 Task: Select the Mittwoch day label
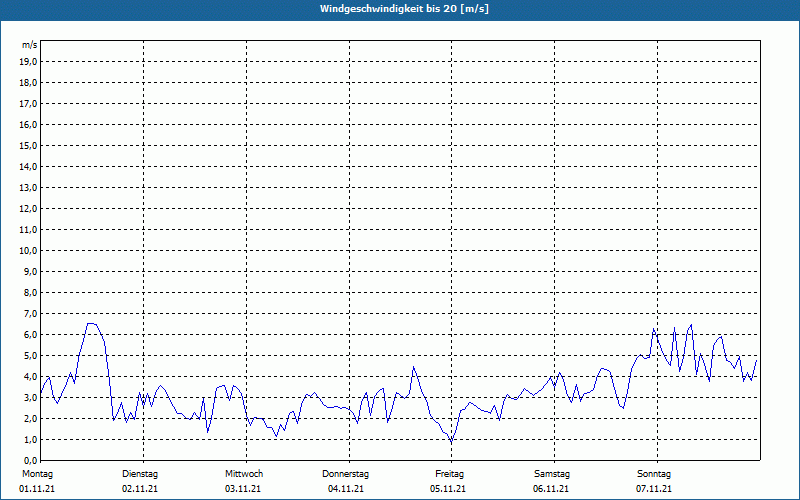click(244, 474)
